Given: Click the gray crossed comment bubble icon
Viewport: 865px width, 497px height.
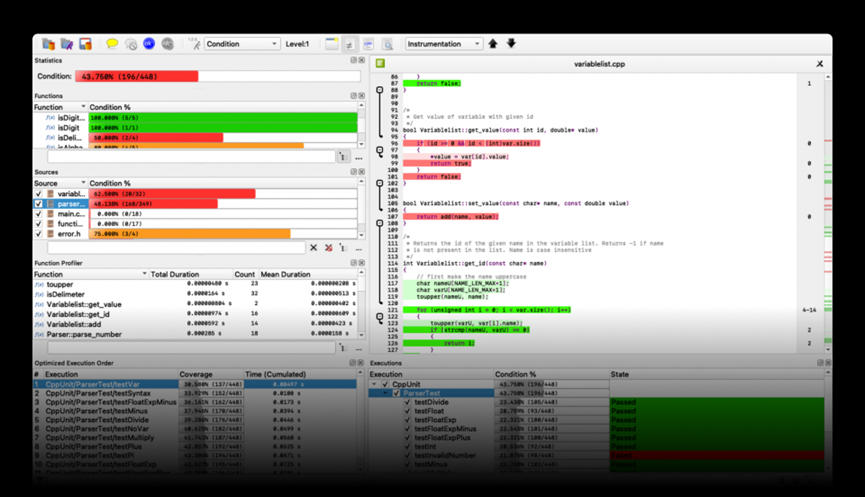Looking at the screenshot, I should [x=131, y=44].
